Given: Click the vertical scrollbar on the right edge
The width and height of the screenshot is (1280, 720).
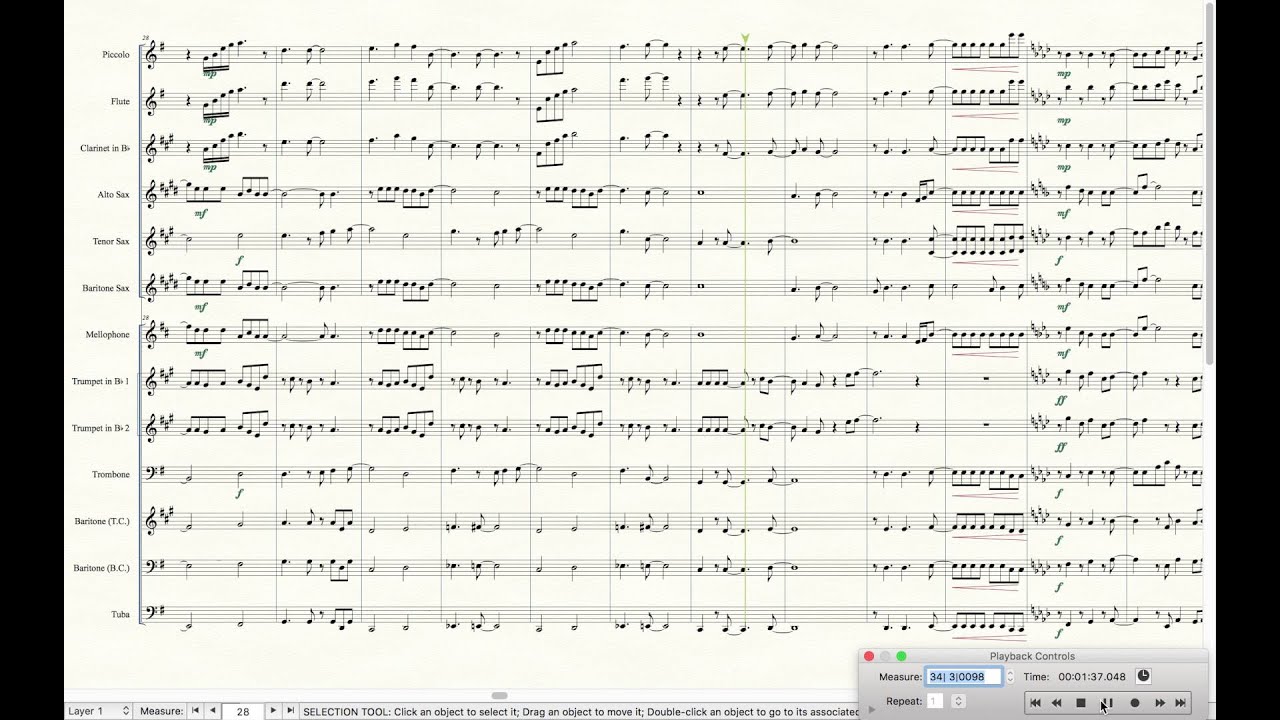Looking at the screenshot, I should [1211, 185].
